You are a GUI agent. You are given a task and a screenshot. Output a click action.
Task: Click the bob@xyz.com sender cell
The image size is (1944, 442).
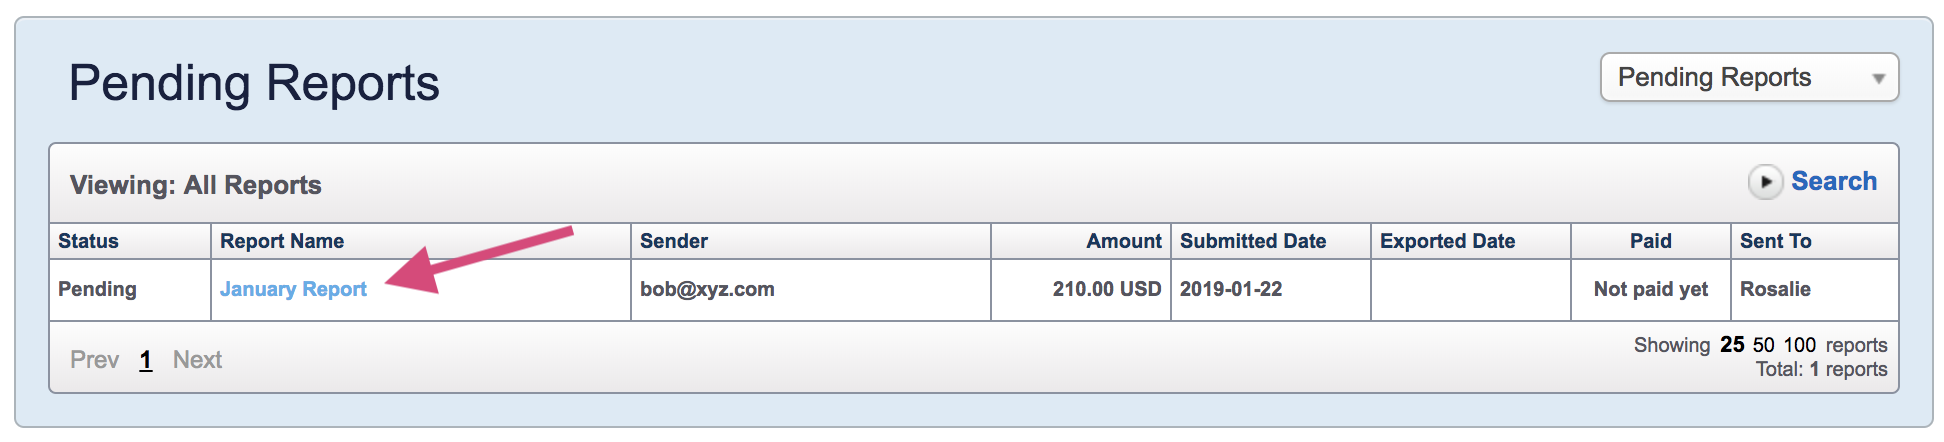pos(810,290)
